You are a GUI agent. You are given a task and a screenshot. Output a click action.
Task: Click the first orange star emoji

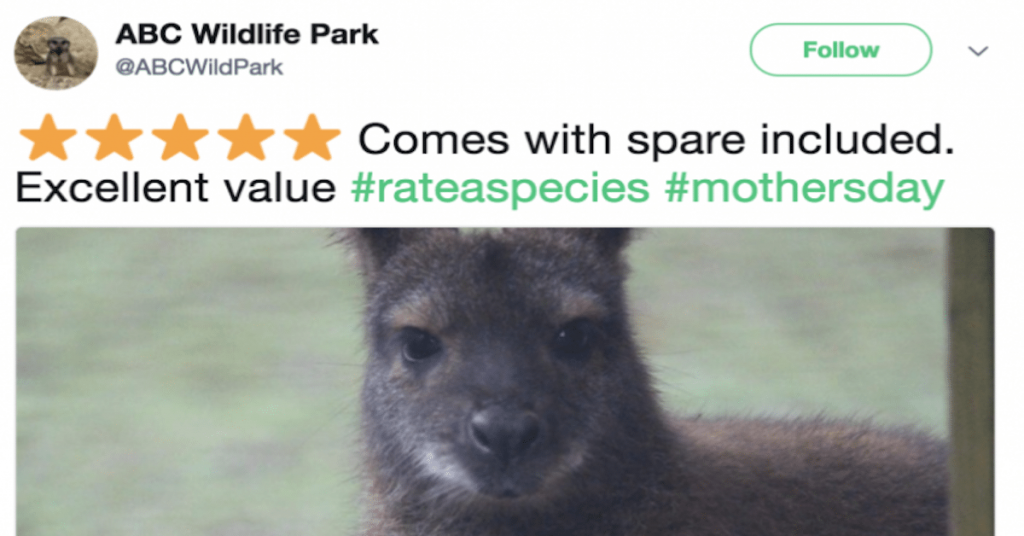(x=48, y=138)
